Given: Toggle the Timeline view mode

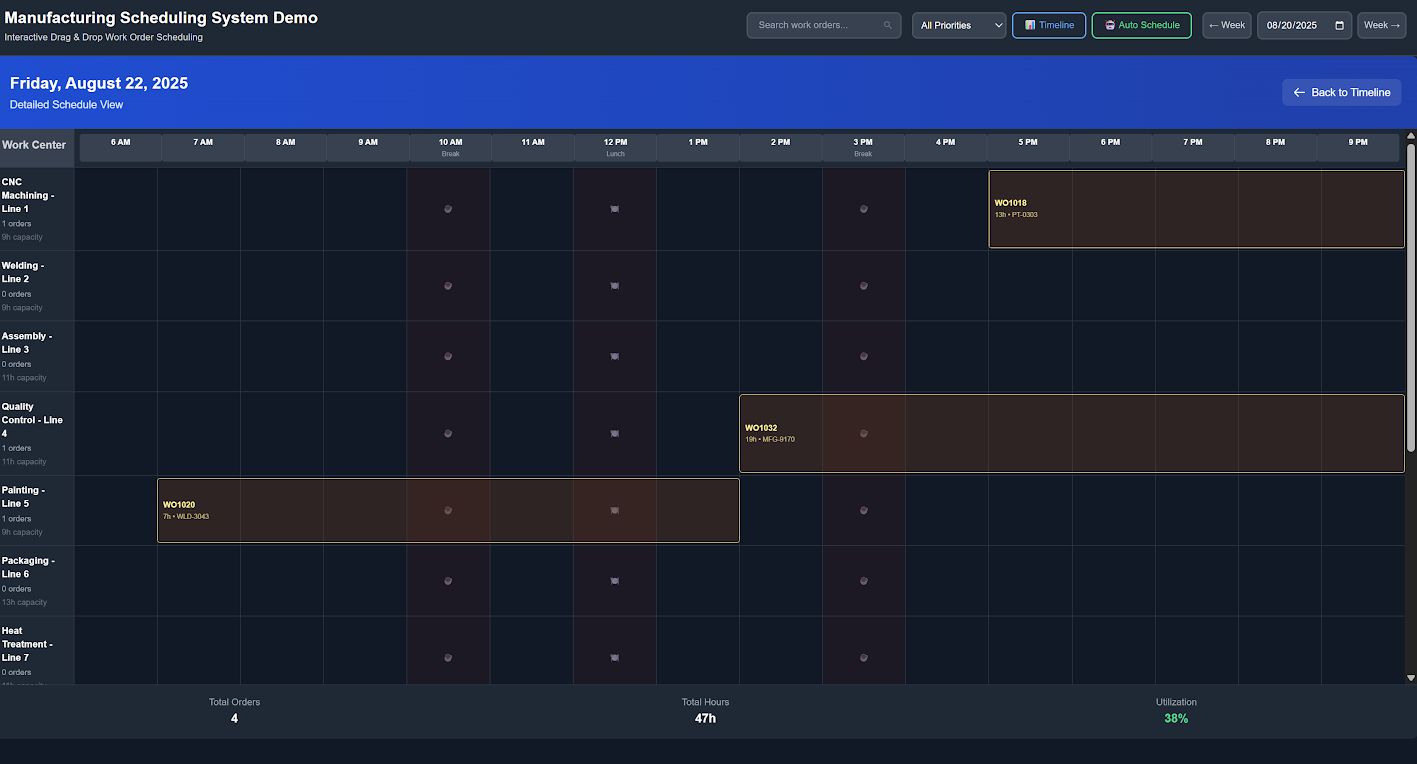Looking at the screenshot, I should [x=1048, y=24].
